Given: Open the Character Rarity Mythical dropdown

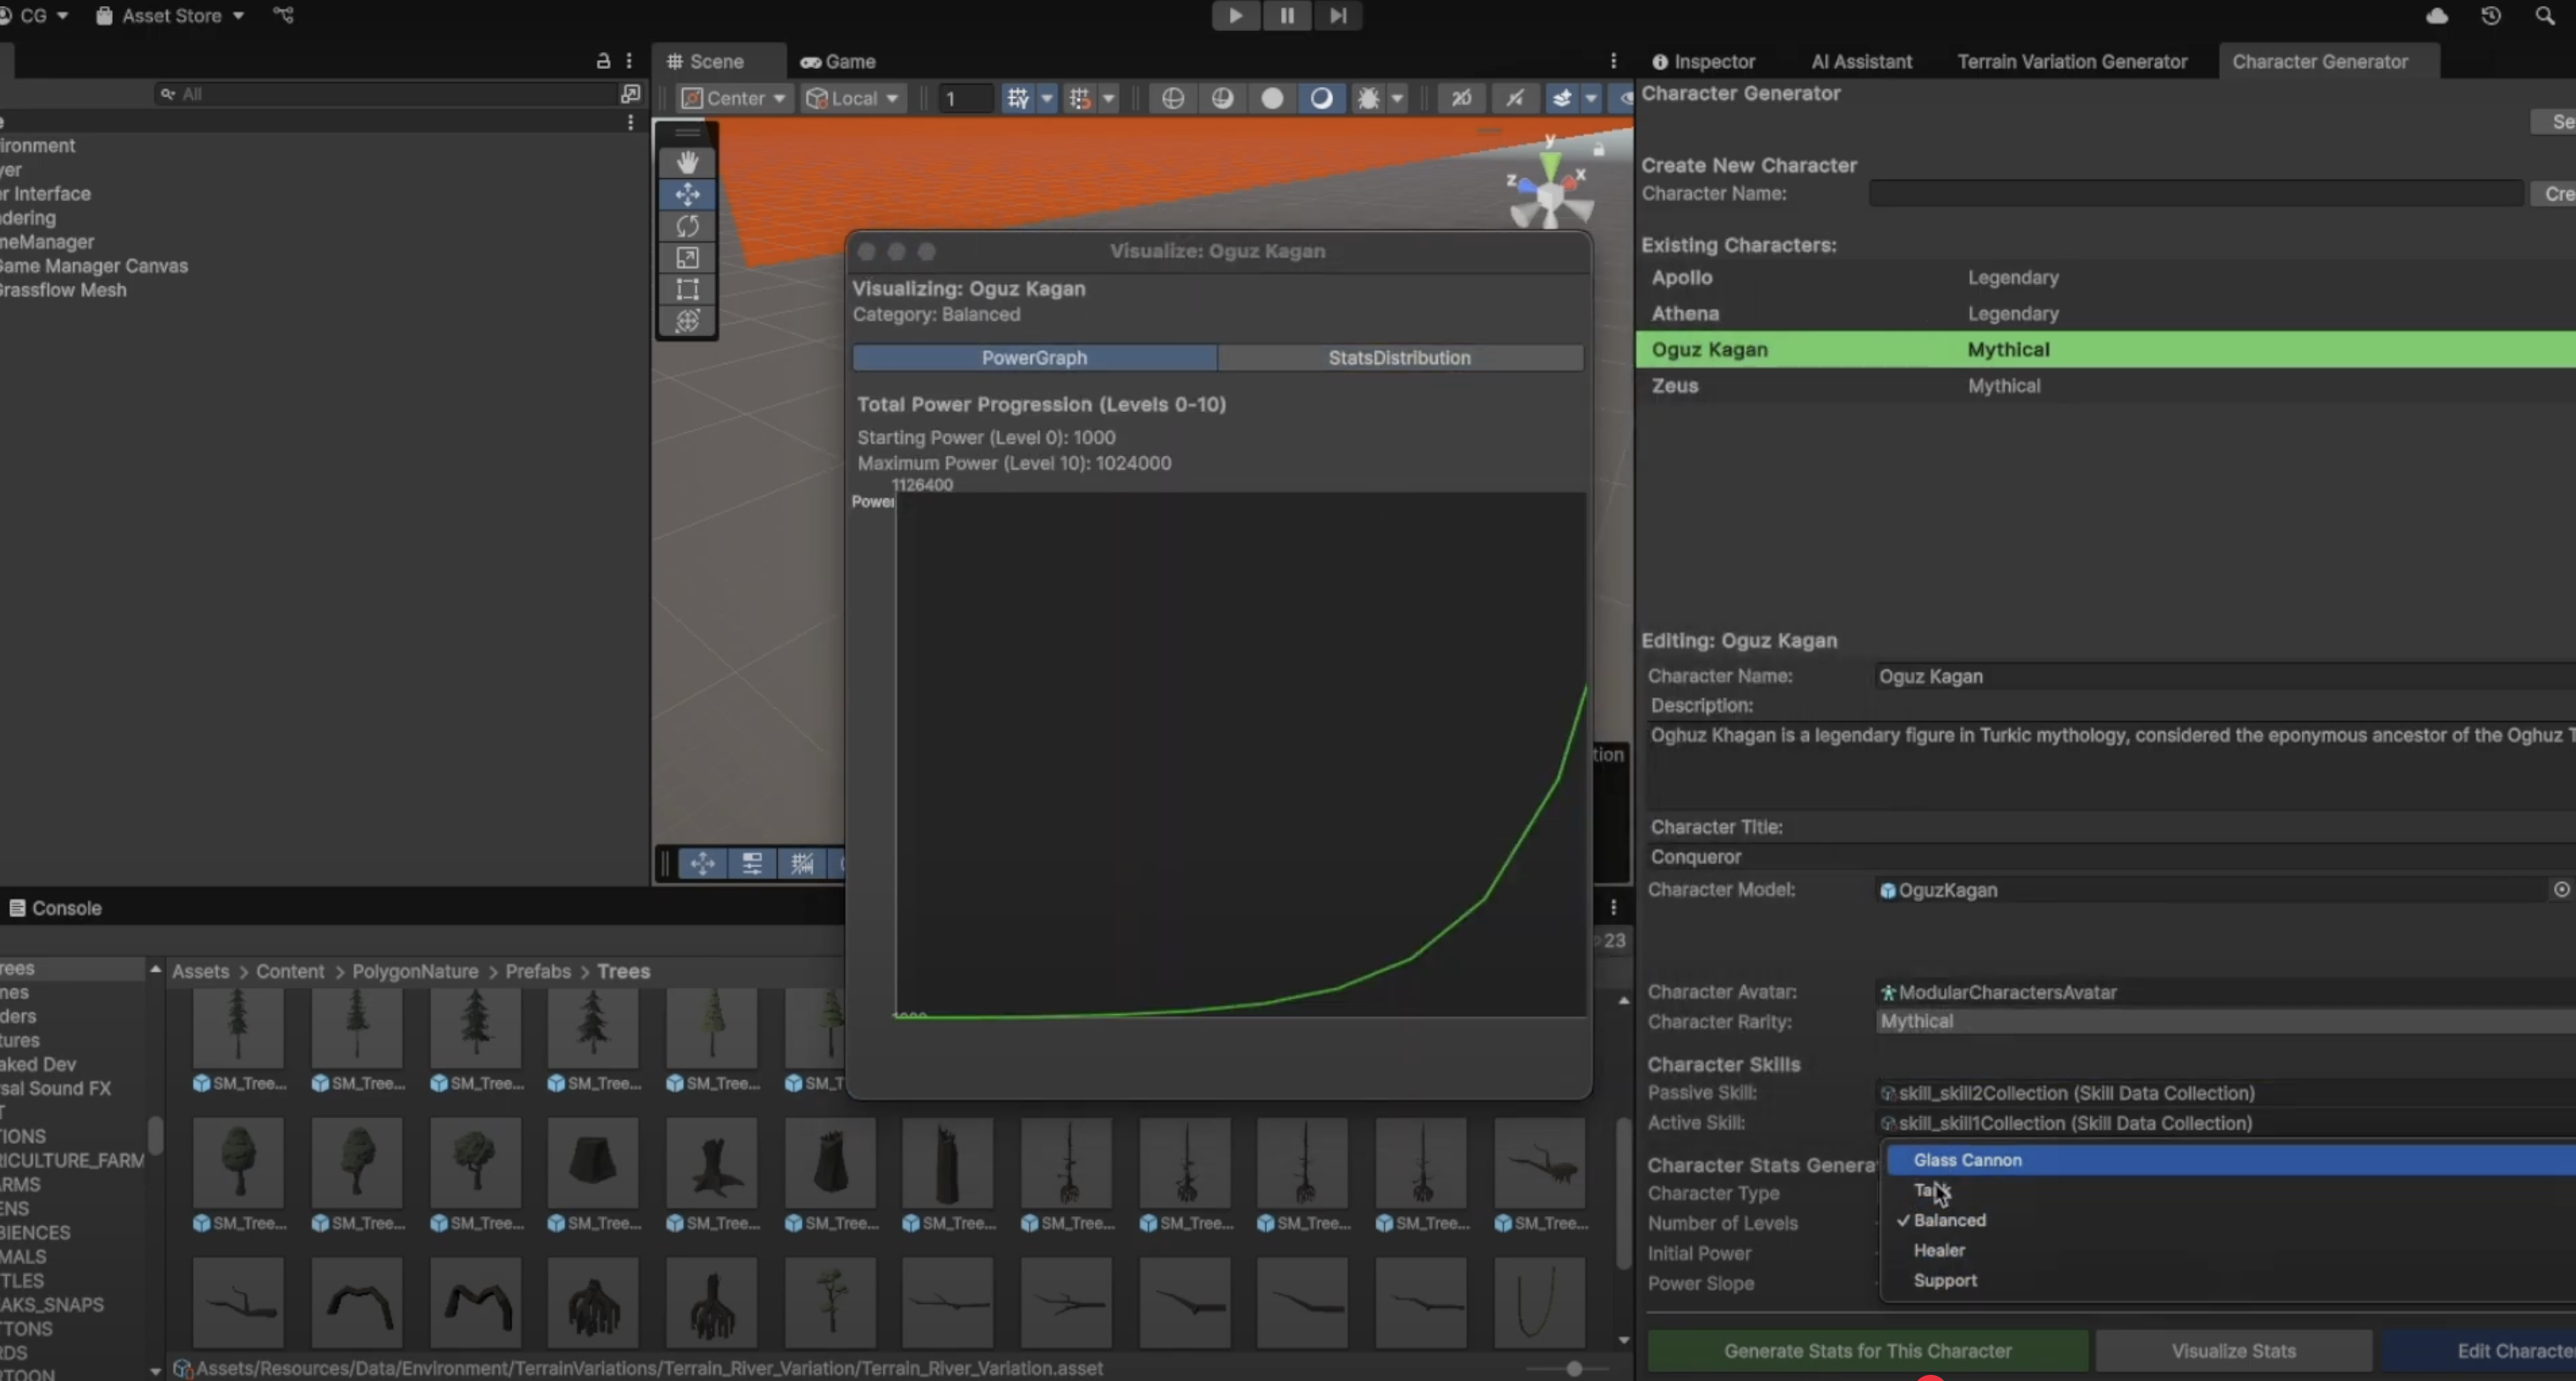Looking at the screenshot, I should click(x=2225, y=1021).
